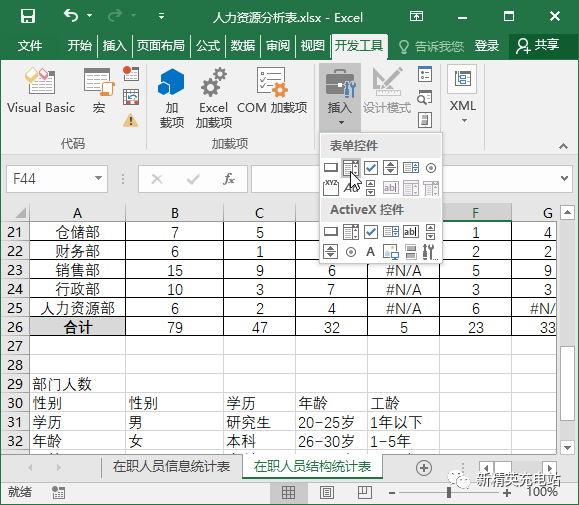Open the 宏 macros dialog

pos(99,91)
